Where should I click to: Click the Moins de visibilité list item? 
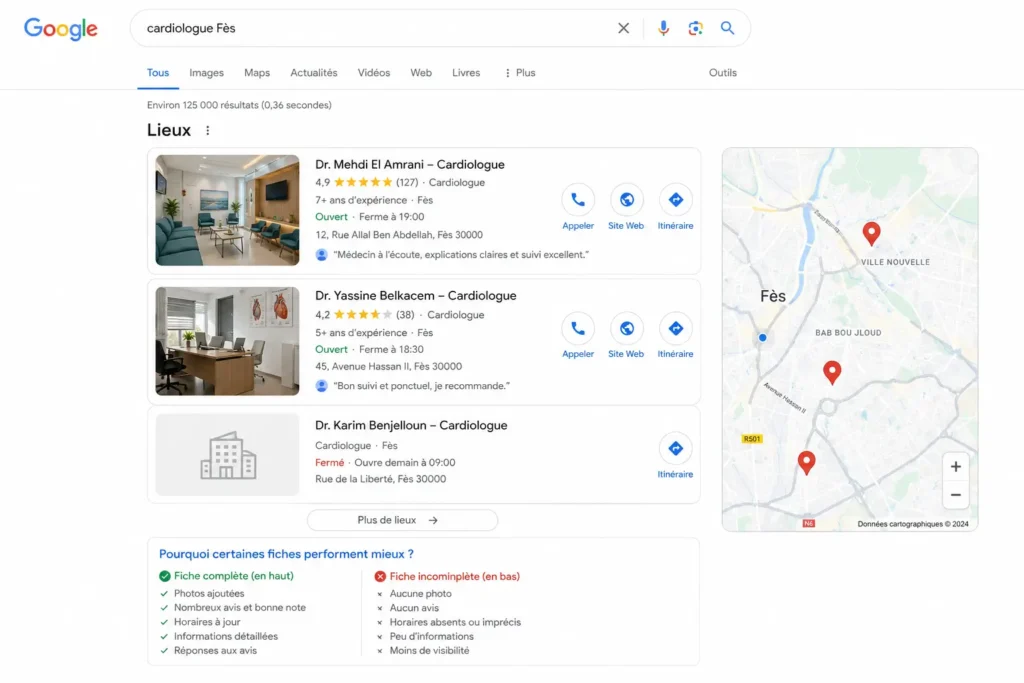[x=430, y=650]
